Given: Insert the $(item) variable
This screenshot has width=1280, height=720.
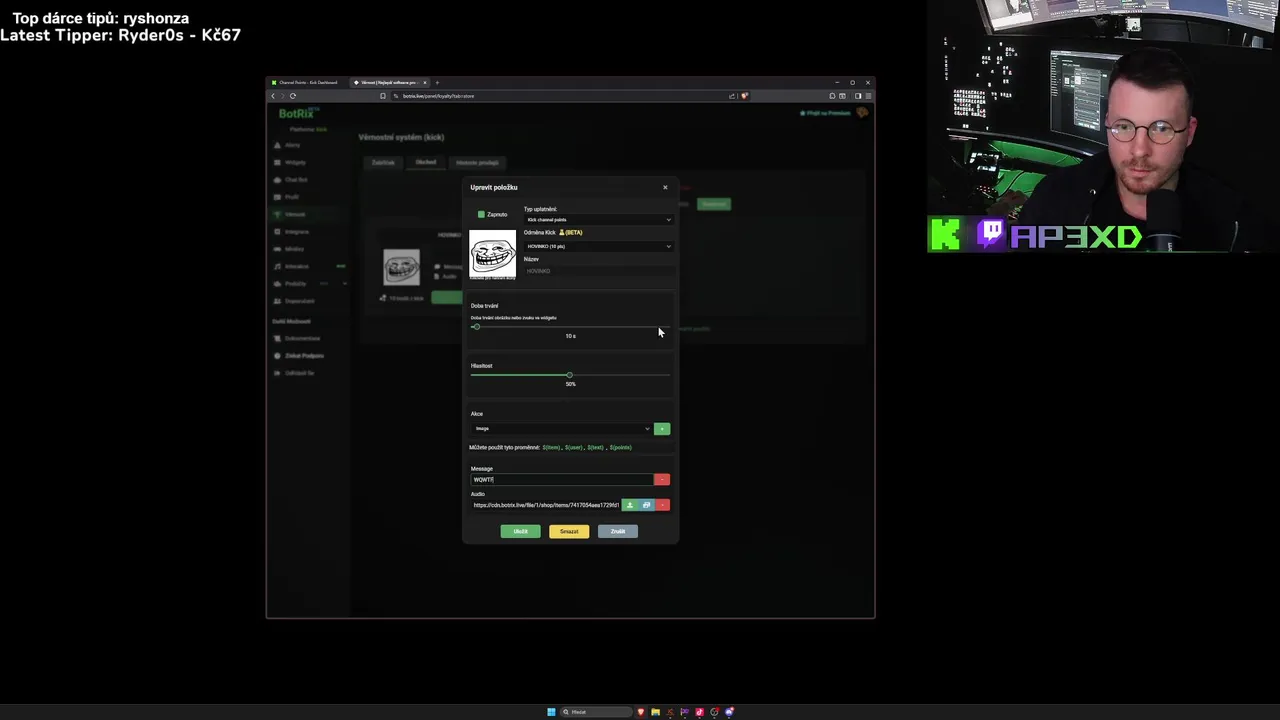Looking at the screenshot, I should (x=552, y=447).
